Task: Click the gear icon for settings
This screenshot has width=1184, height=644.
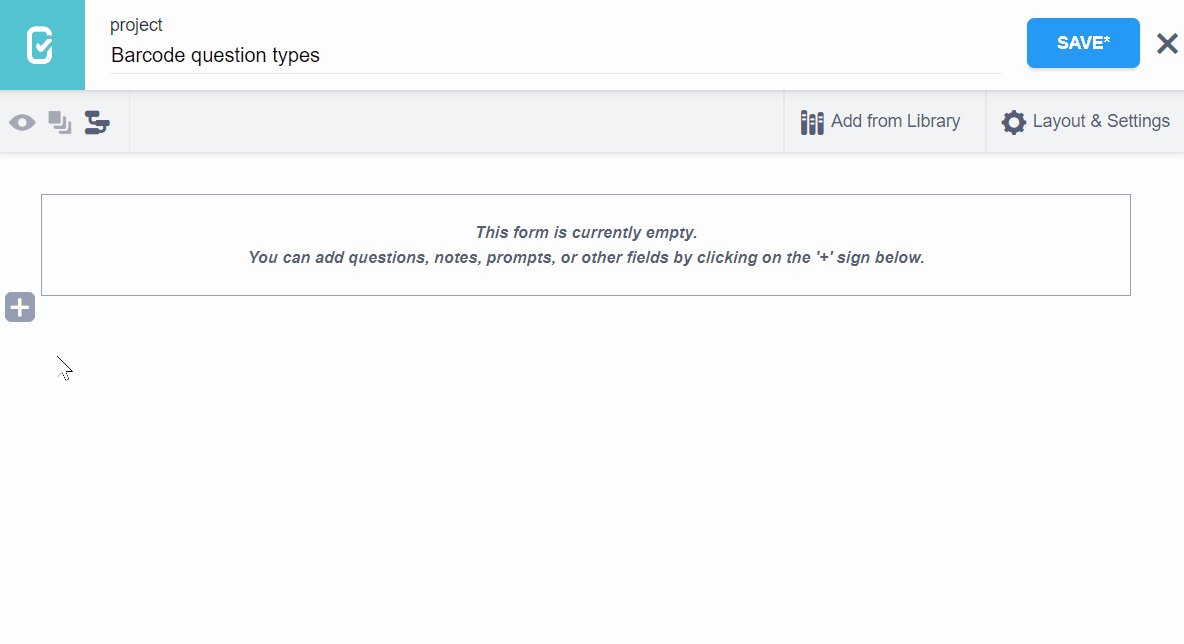Action: coord(1014,122)
